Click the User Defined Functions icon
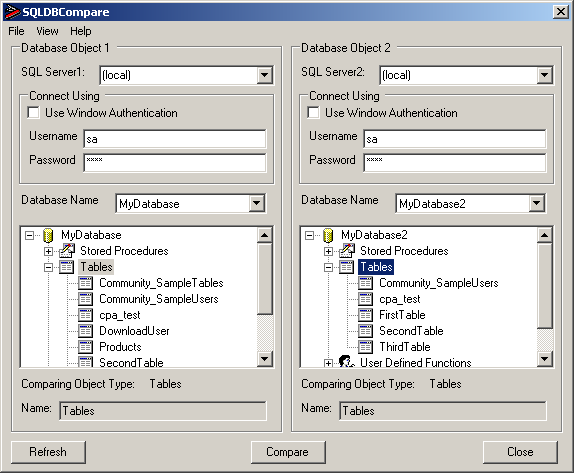574x473 pixels. [x=346, y=362]
